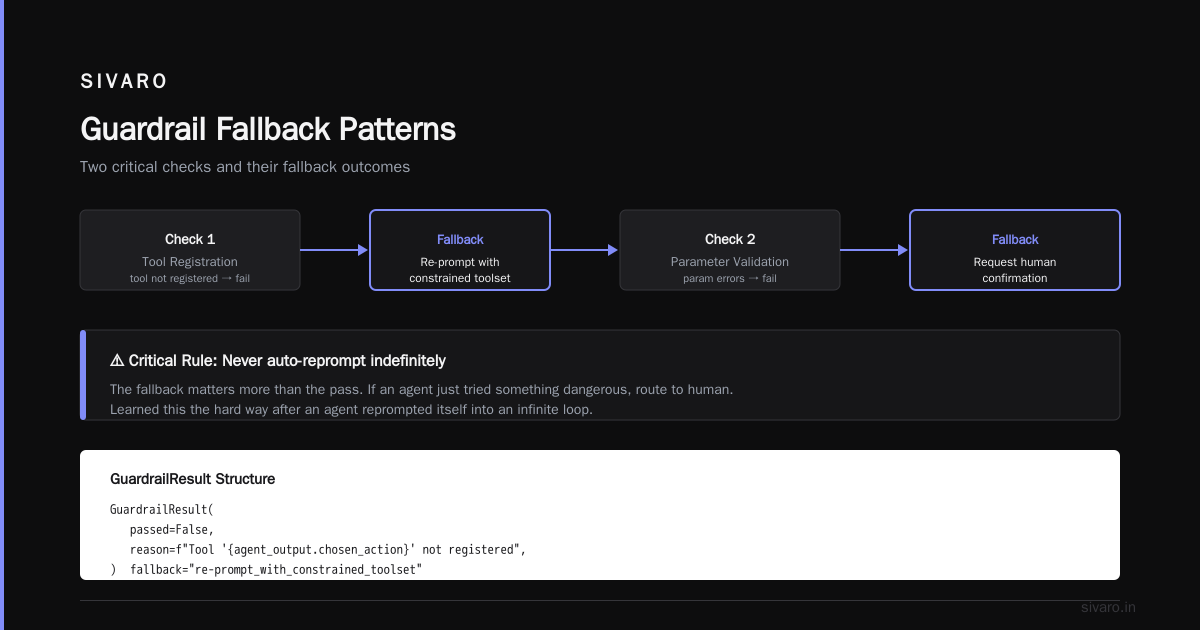The image size is (1200, 630).
Task: Select the Check 2 Parameter Validation box
Action: pos(730,250)
